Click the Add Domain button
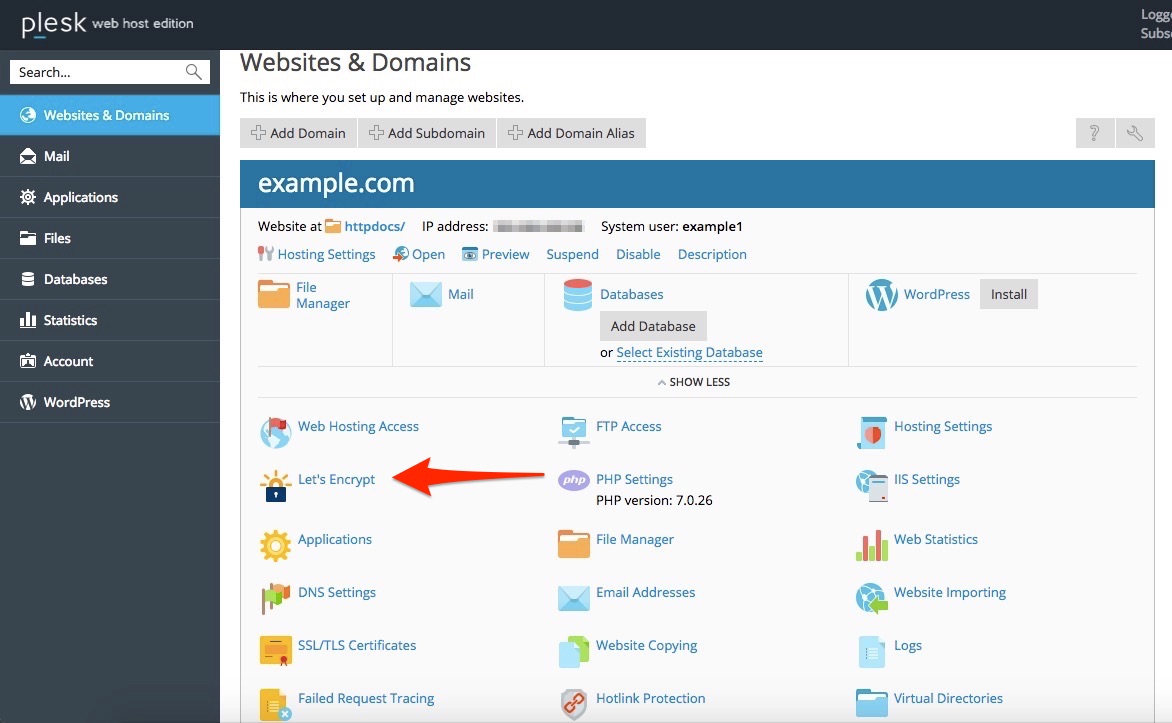The image size is (1172, 723). tap(298, 133)
